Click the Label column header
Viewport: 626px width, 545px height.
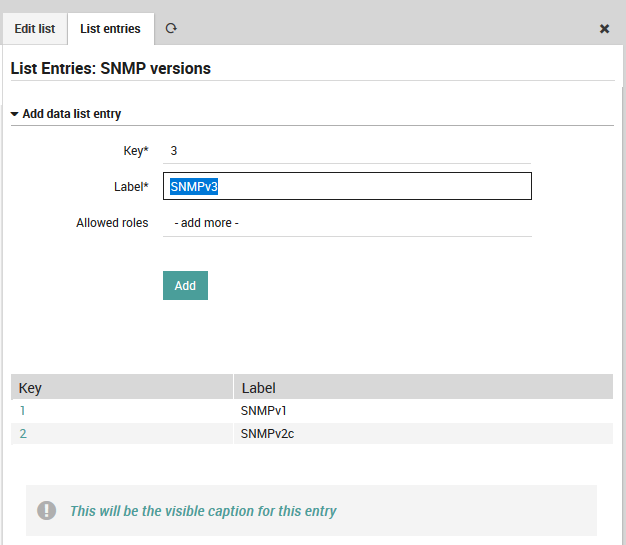point(258,388)
